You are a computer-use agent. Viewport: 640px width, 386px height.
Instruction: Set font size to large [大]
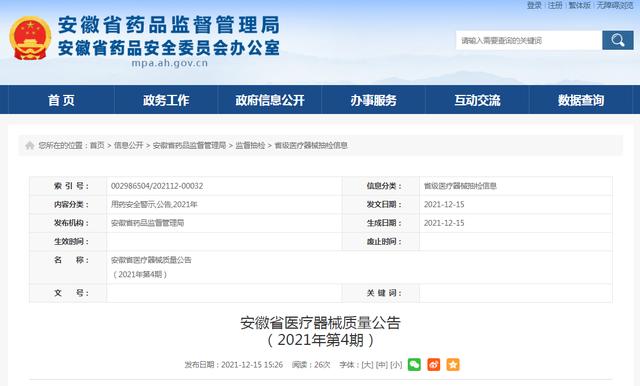click(x=367, y=365)
